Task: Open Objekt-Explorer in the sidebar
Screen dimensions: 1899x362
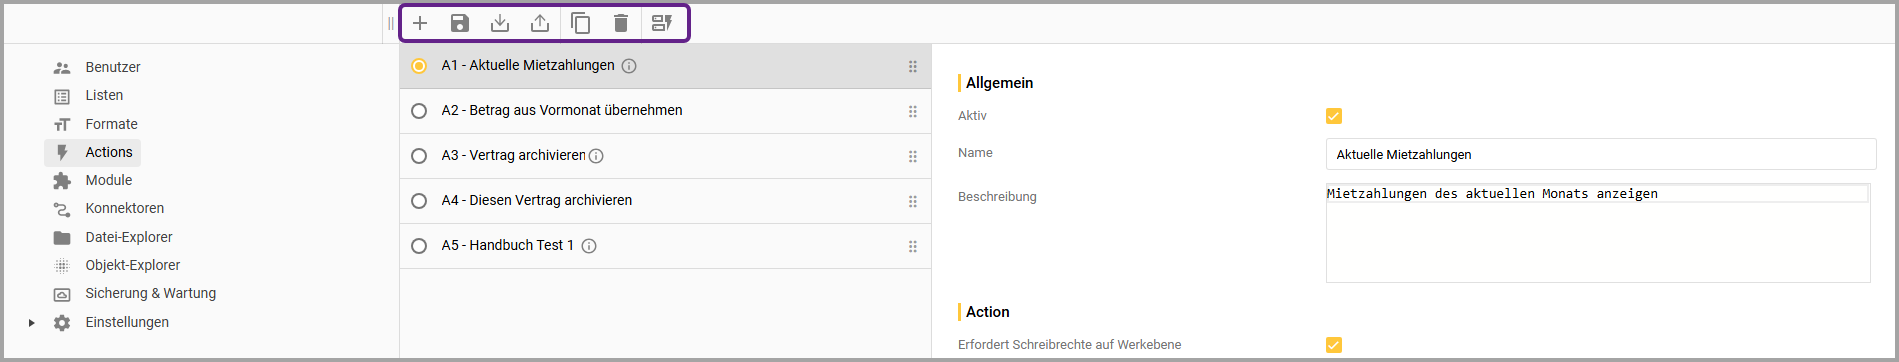Action: tap(132, 265)
